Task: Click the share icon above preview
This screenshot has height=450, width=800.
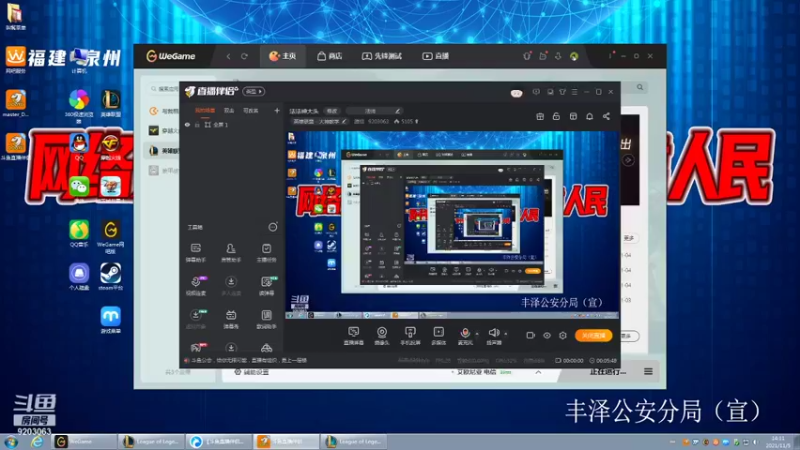Action: coord(606,116)
